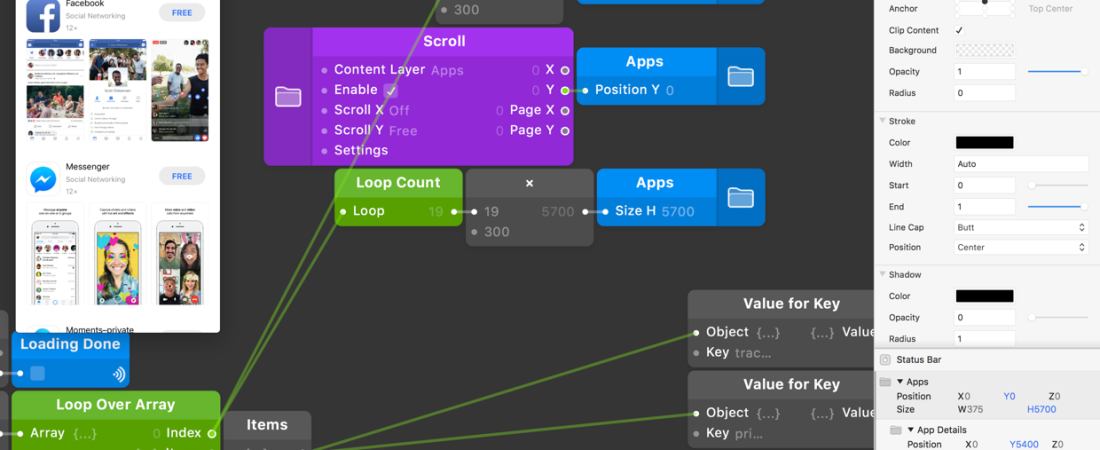The width and height of the screenshot is (1100, 450).
Task: Click the Loading Done broadcast icon
Action: [x=119, y=374]
